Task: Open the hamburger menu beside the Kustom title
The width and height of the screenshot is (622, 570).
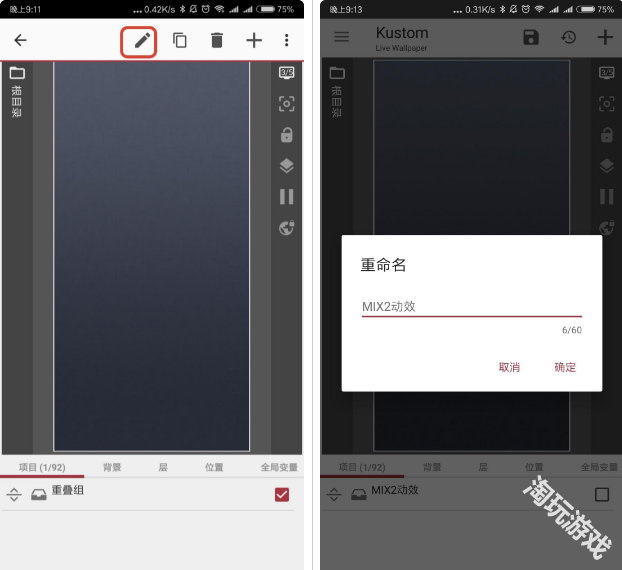Action: [342, 37]
